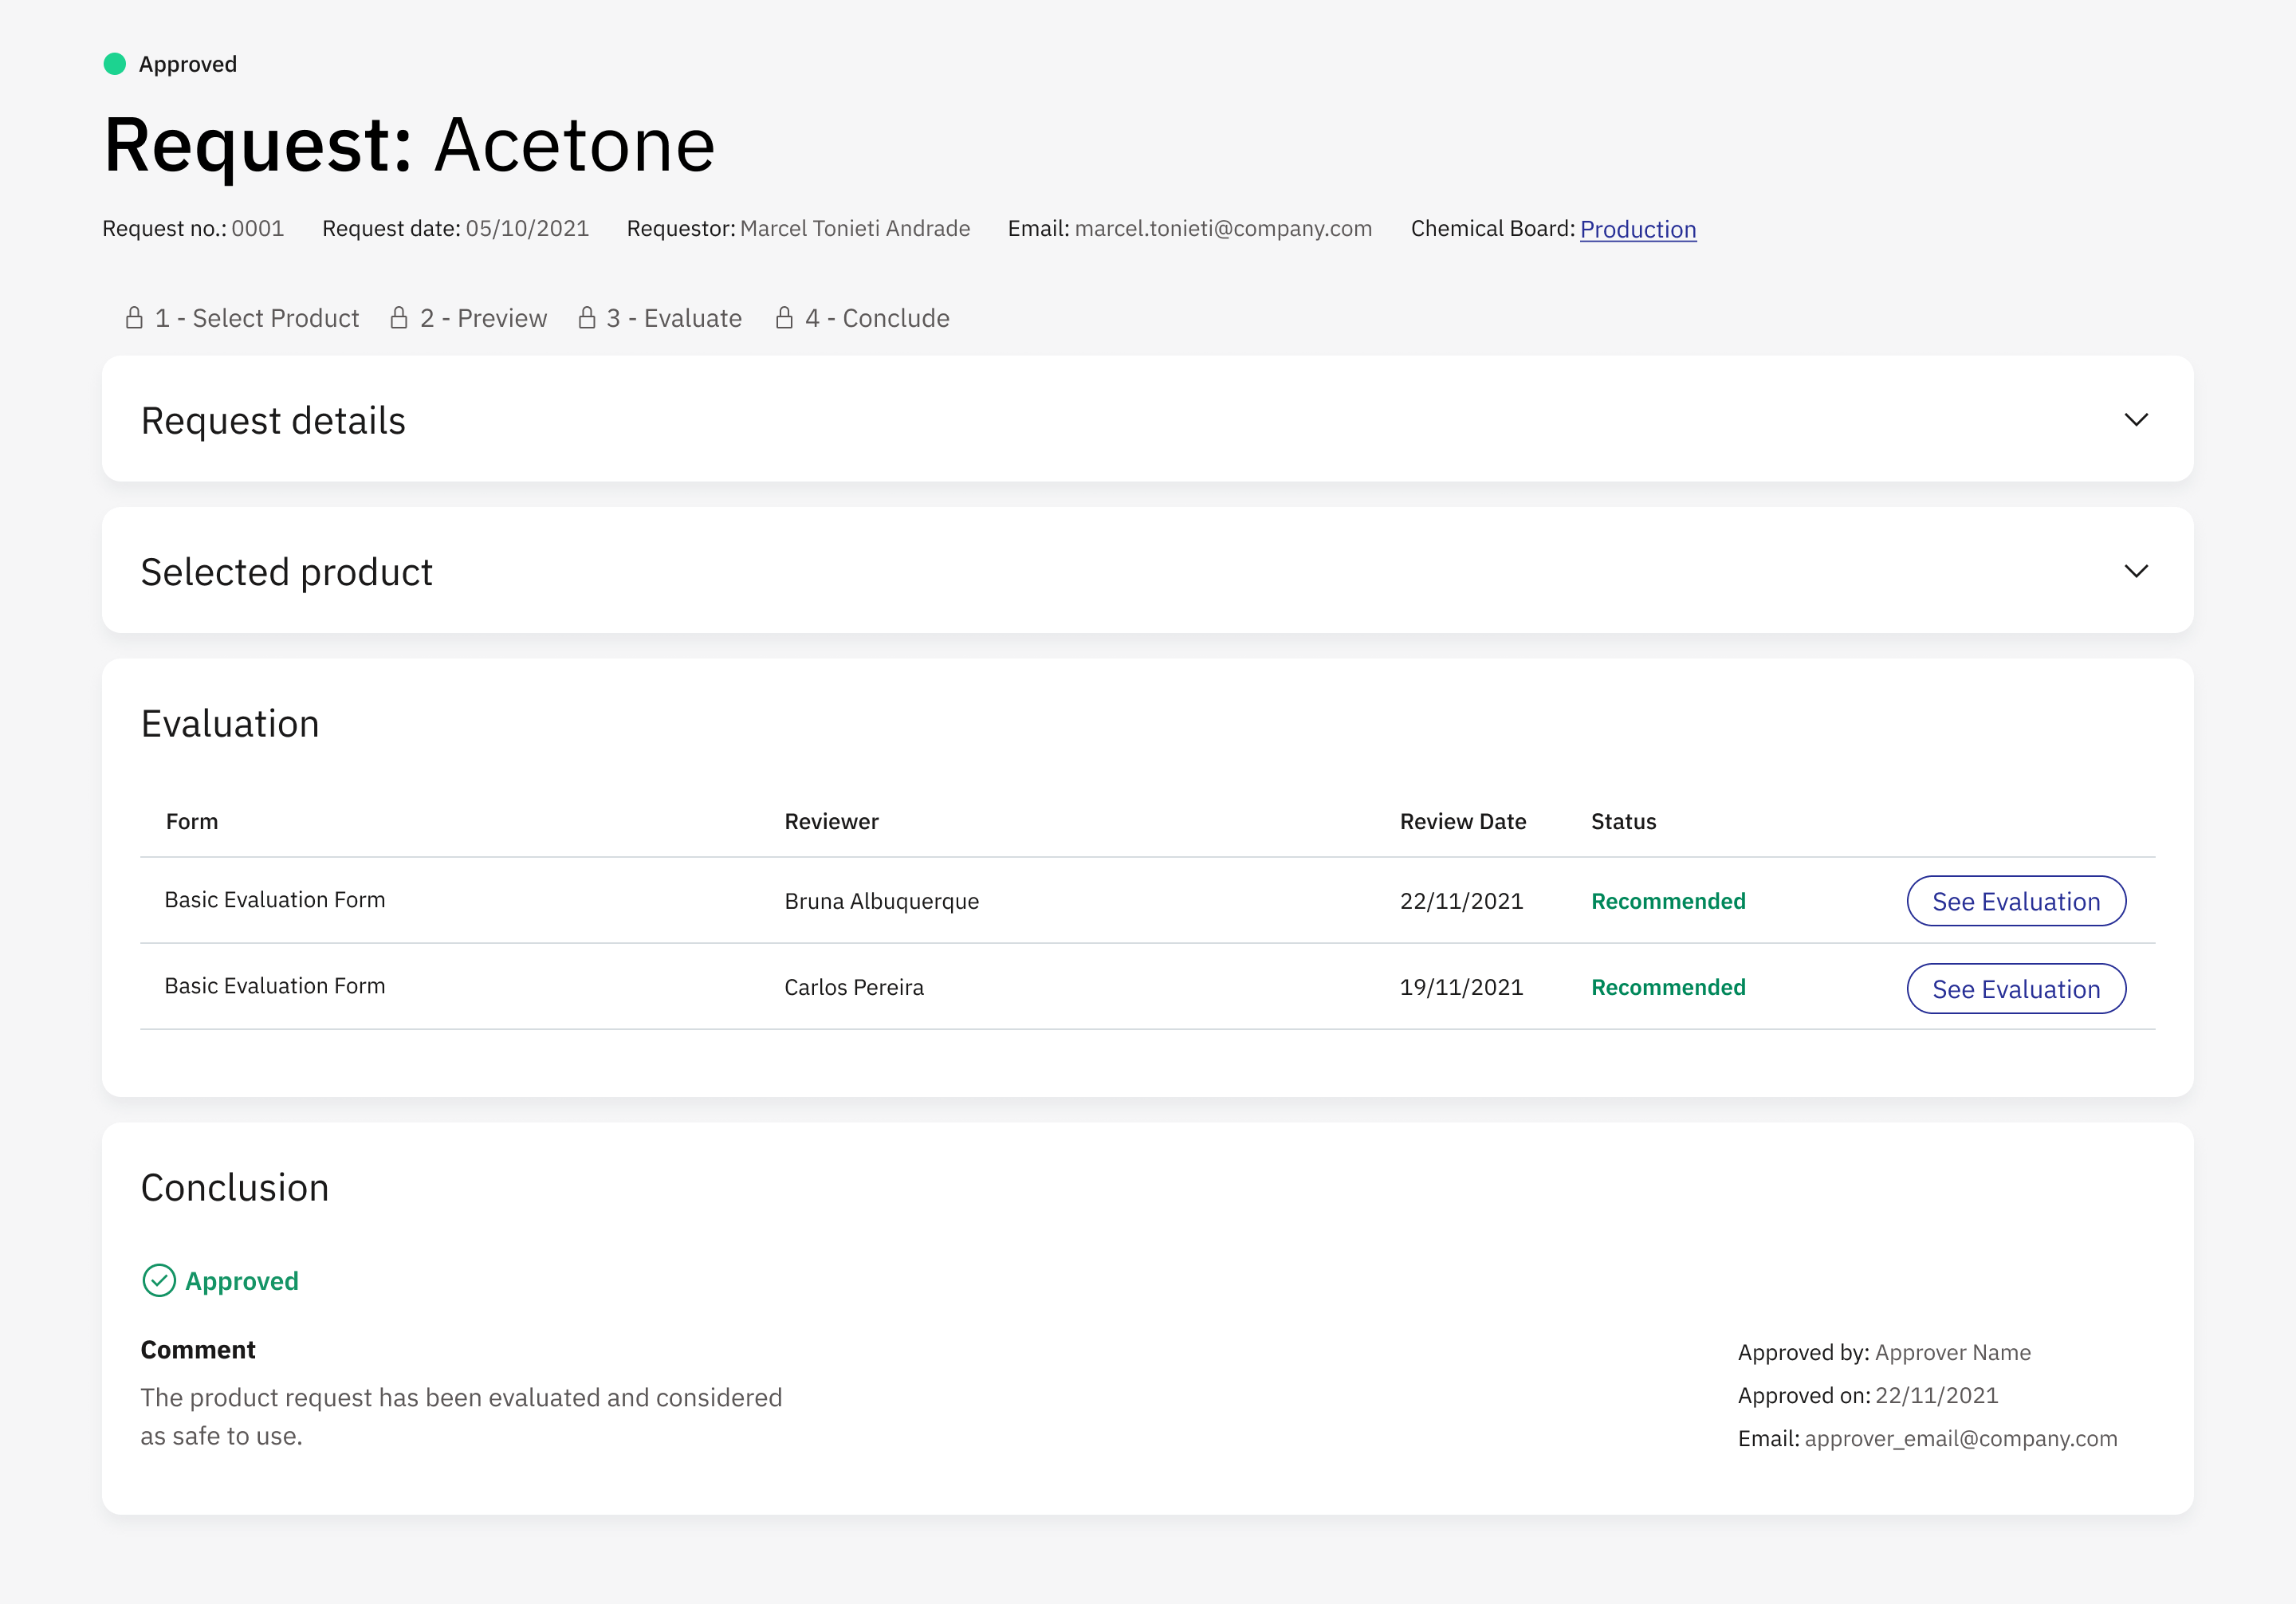
Task: See Evaluation by Bruna Albuquerque
Action: click(2016, 901)
